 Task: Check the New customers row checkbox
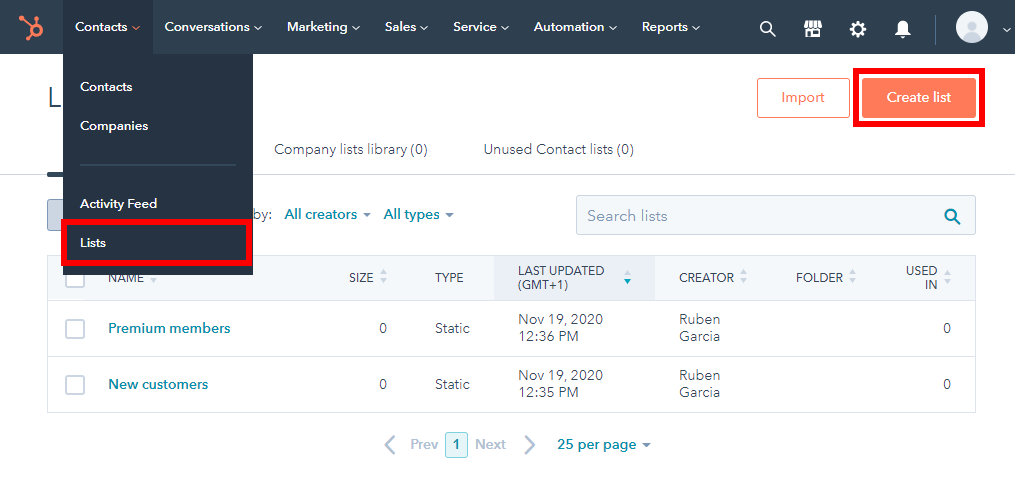click(x=75, y=385)
